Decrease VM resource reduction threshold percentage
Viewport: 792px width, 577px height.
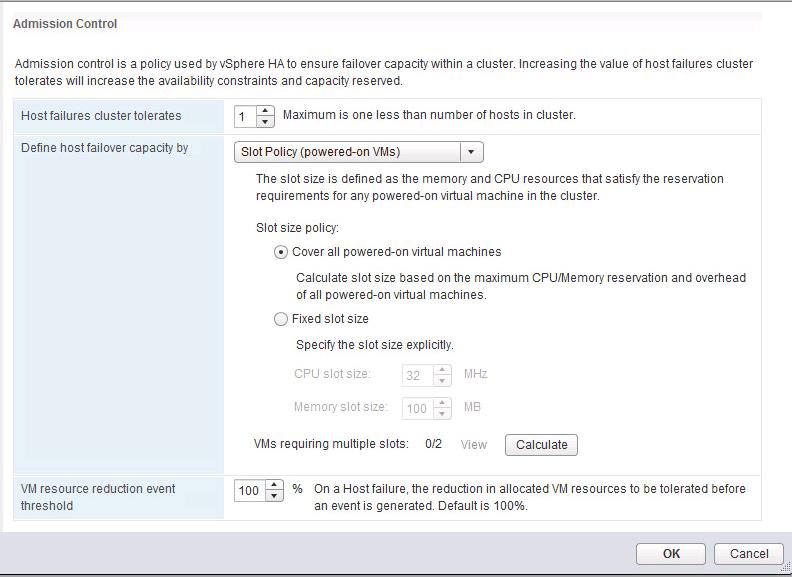[x=275, y=496]
